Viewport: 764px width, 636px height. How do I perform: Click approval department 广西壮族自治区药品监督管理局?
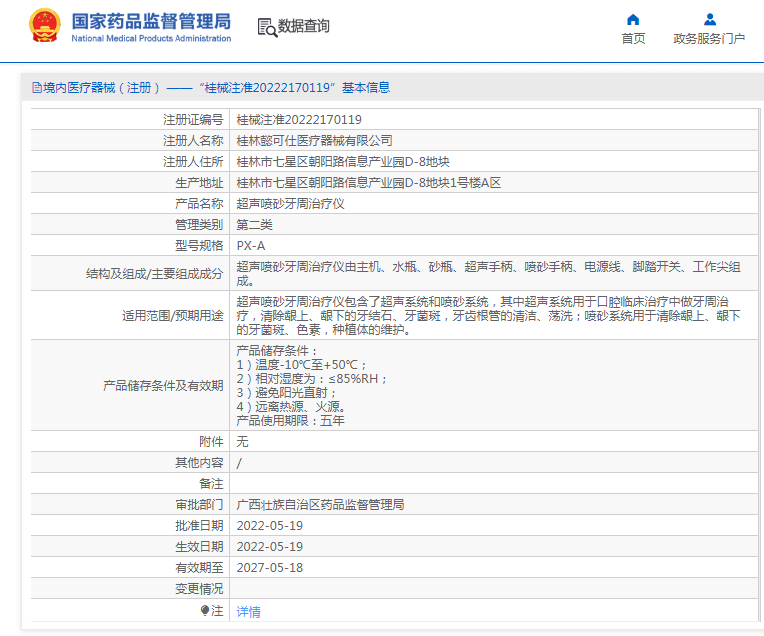(x=320, y=504)
